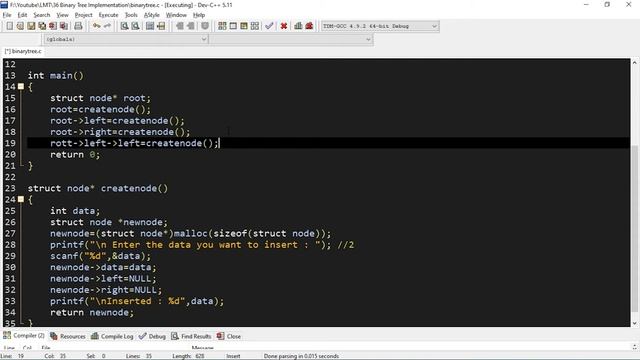Screen dimensions: 640x360
Task: Open the View menu
Action: point(62,15)
